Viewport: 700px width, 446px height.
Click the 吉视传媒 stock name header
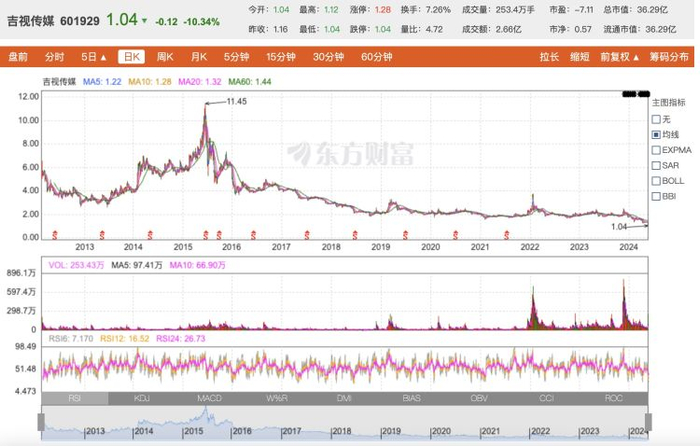(30, 21)
